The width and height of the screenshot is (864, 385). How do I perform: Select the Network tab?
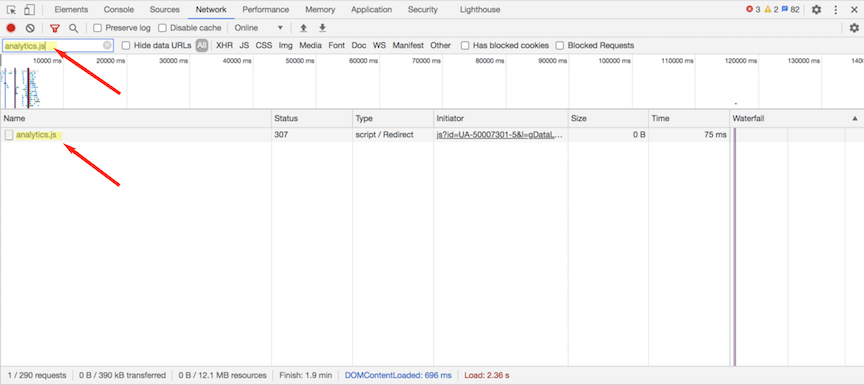pos(211,9)
